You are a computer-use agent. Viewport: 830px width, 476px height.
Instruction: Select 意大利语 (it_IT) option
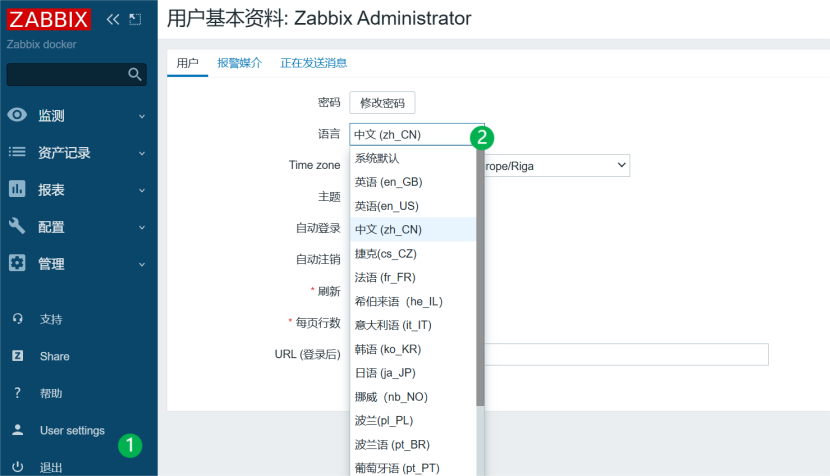[x=413, y=325]
